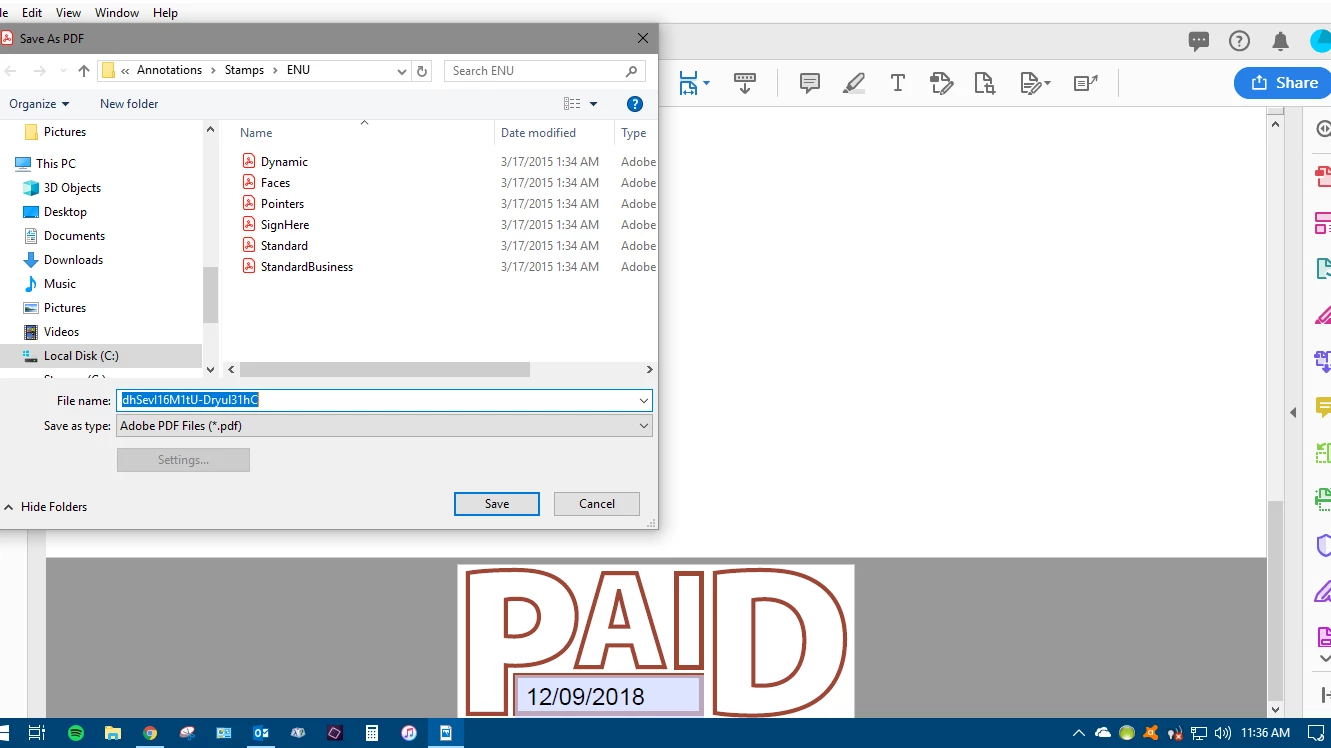Expand the Organize dropdown menu
The height and width of the screenshot is (748, 1331).
pos(39,104)
